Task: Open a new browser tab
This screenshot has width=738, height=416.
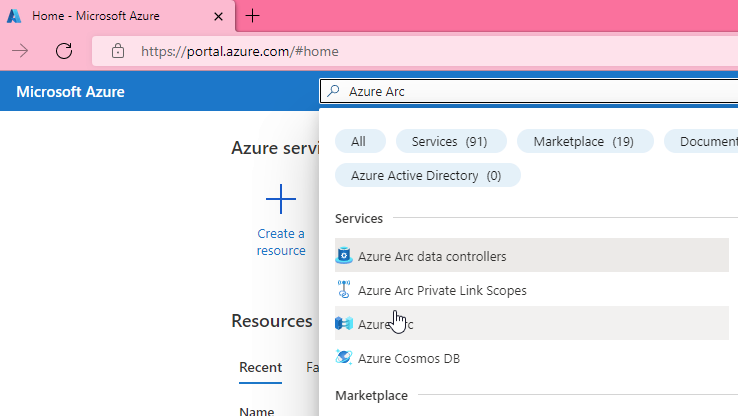Action: [253, 16]
